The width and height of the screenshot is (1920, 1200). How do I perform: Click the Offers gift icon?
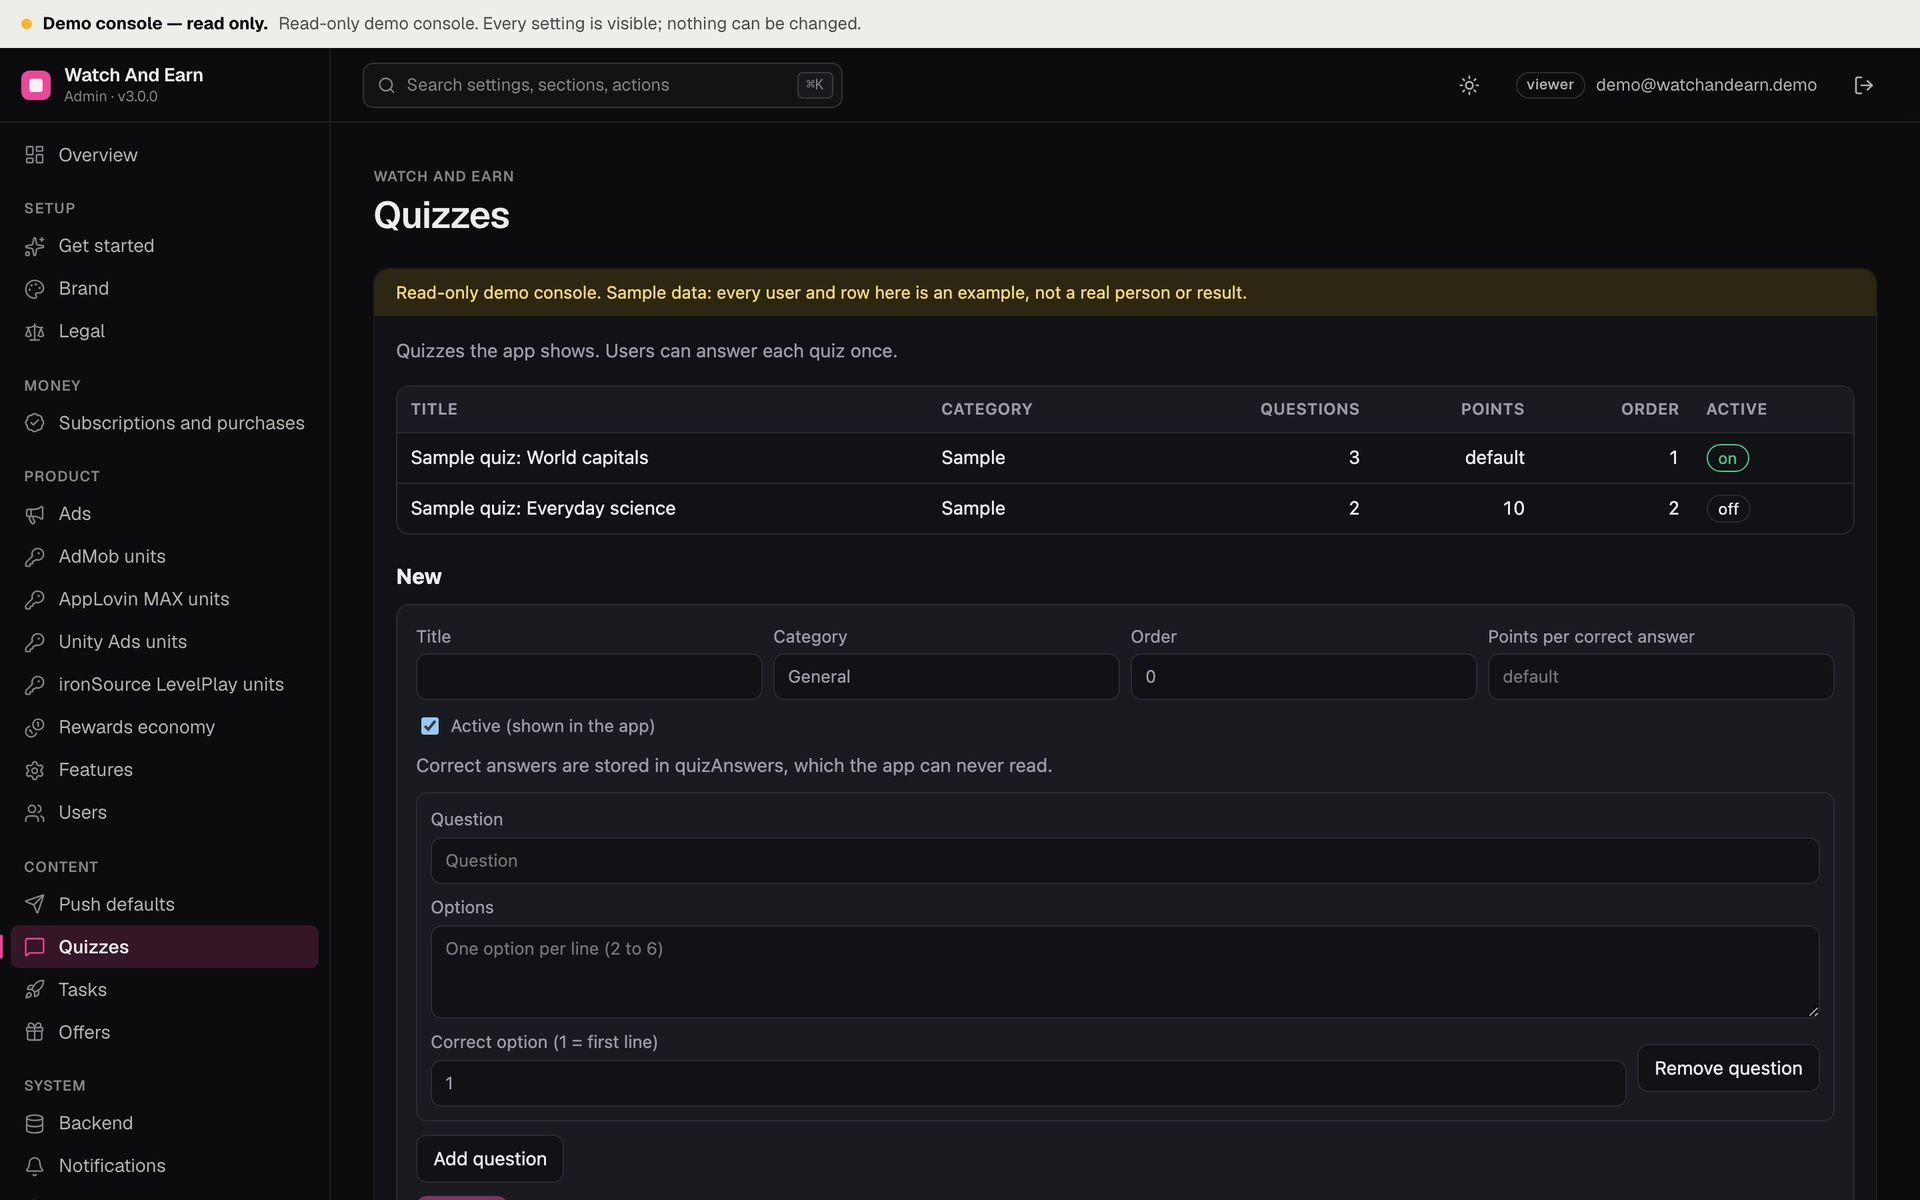(x=35, y=1032)
